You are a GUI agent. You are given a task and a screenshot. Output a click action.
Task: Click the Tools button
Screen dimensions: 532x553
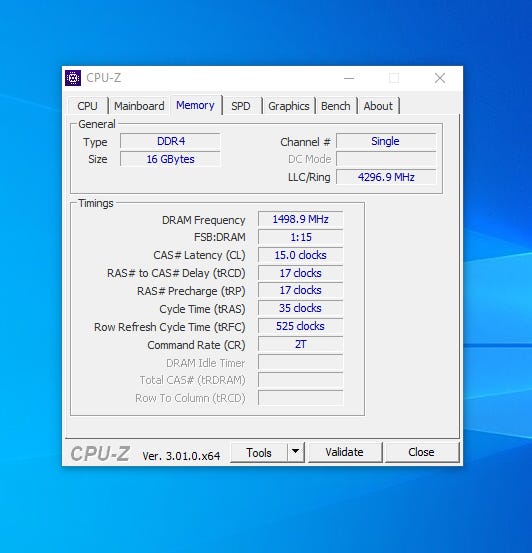(x=259, y=452)
